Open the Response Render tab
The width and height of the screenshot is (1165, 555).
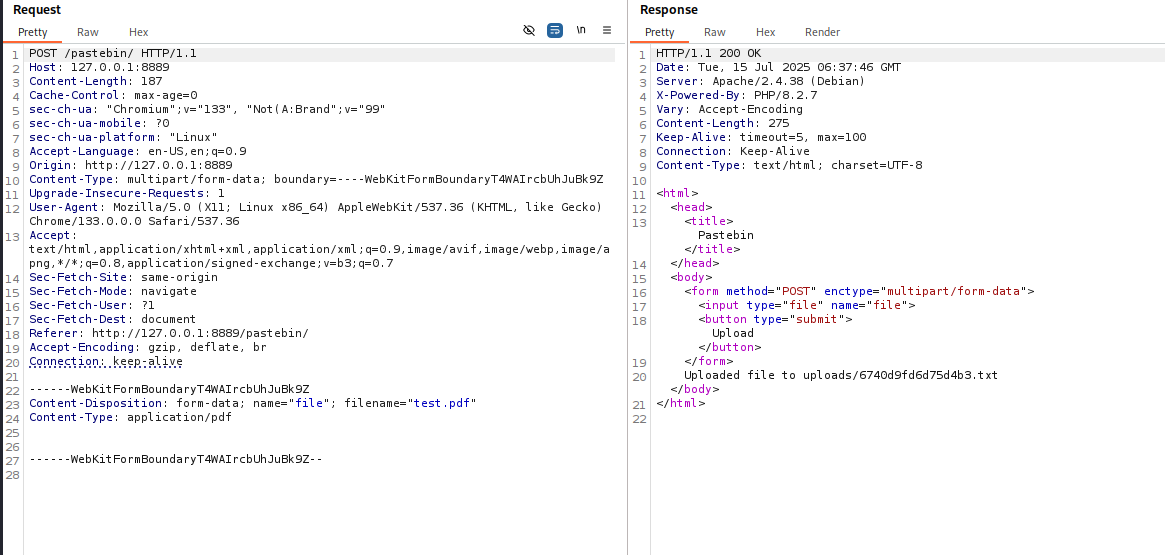(822, 32)
